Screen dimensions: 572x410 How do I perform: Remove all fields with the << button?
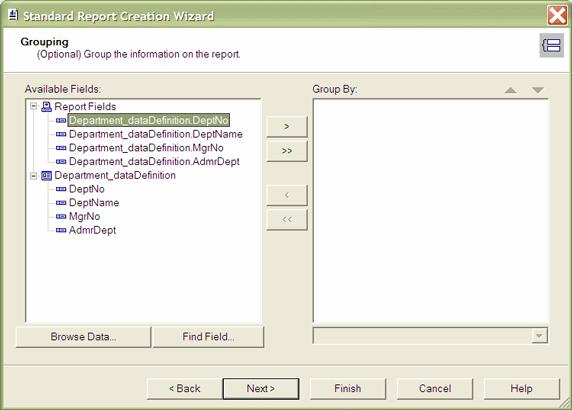tap(287, 220)
